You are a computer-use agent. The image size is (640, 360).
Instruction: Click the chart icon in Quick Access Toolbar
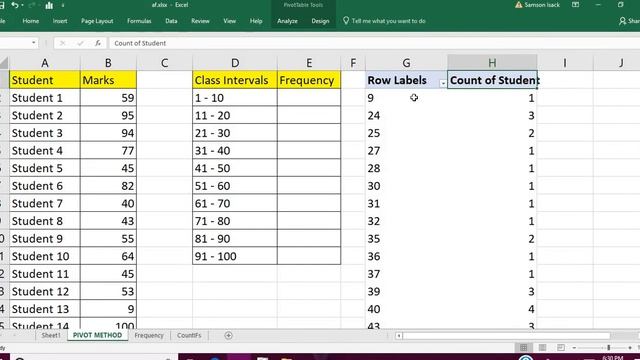pyautogui.click(x=49, y=5)
